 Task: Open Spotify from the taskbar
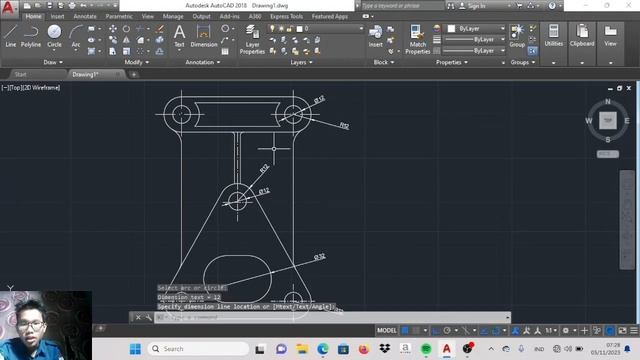click(x=426, y=349)
